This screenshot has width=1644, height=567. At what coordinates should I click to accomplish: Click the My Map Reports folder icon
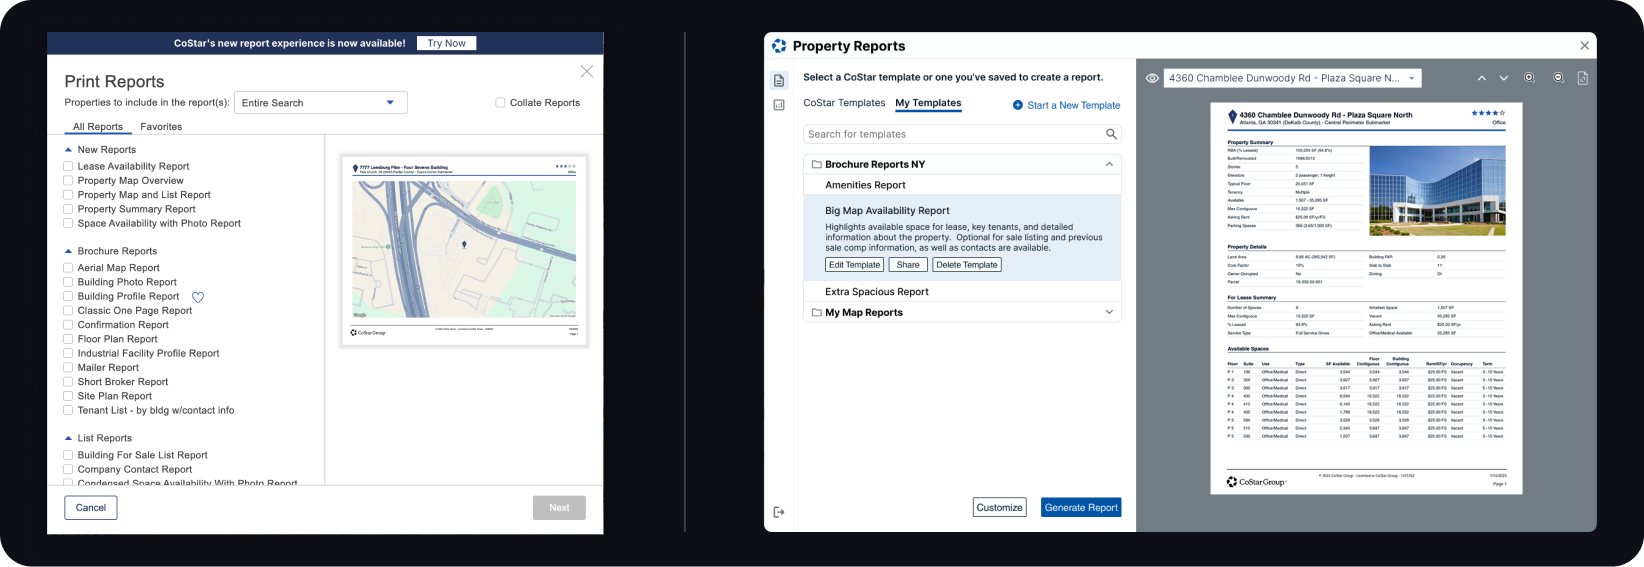click(x=816, y=313)
